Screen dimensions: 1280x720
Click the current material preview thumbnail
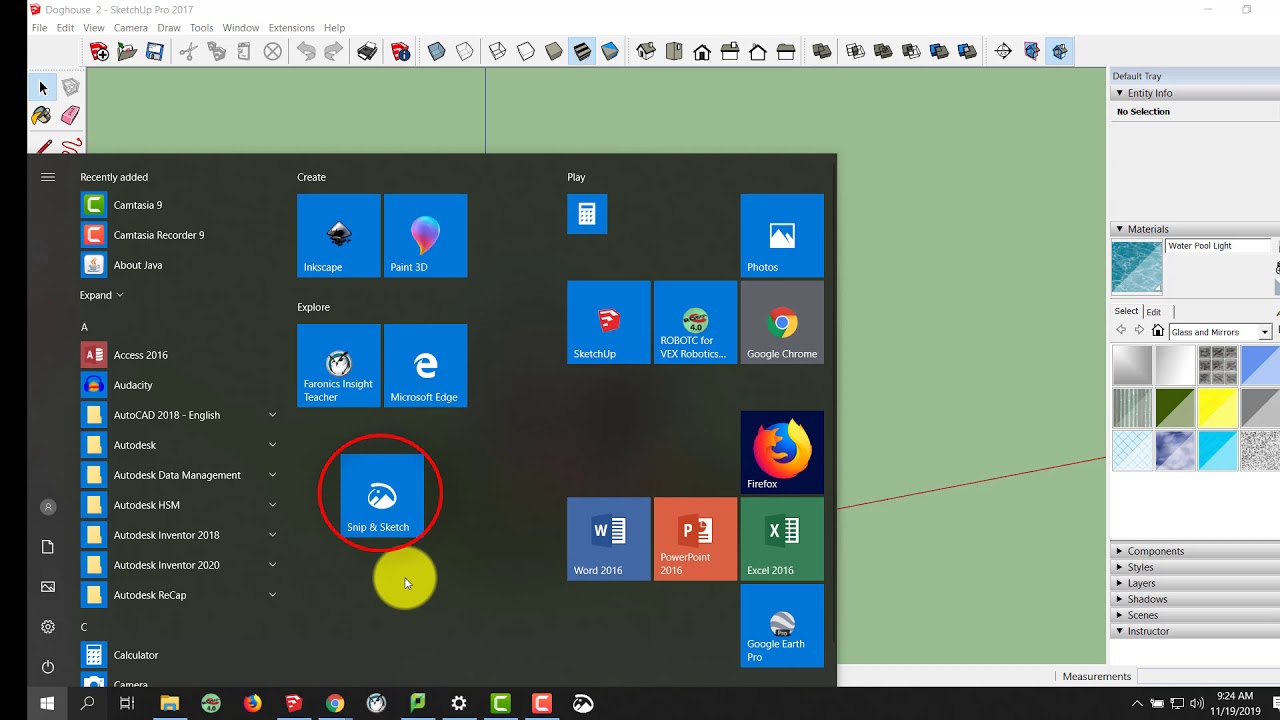click(1137, 267)
